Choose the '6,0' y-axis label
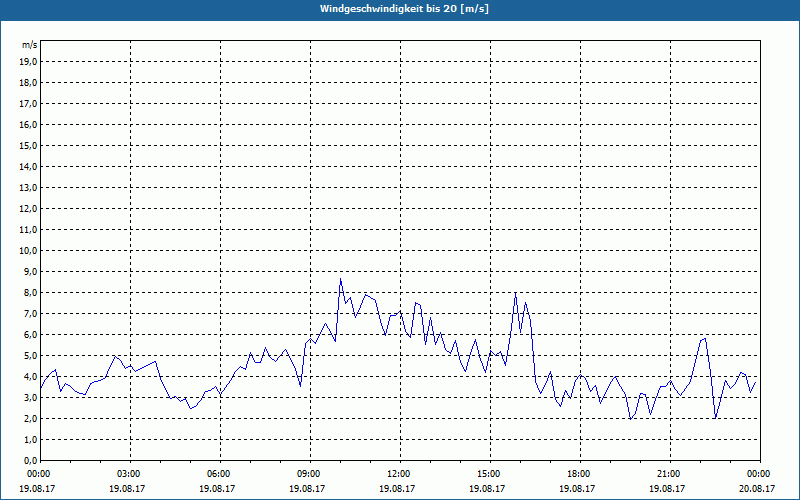This screenshot has height=500, width=800. click(30, 334)
